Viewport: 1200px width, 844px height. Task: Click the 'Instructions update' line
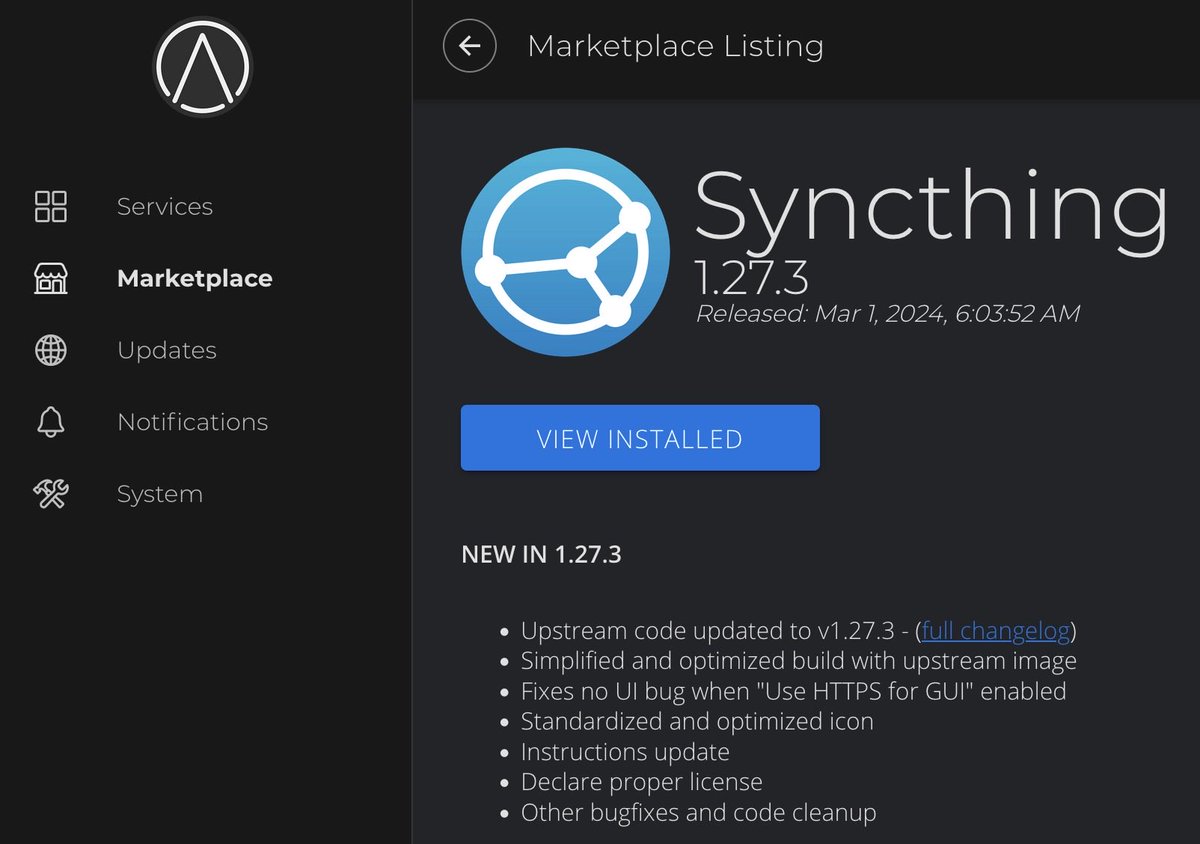click(625, 751)
